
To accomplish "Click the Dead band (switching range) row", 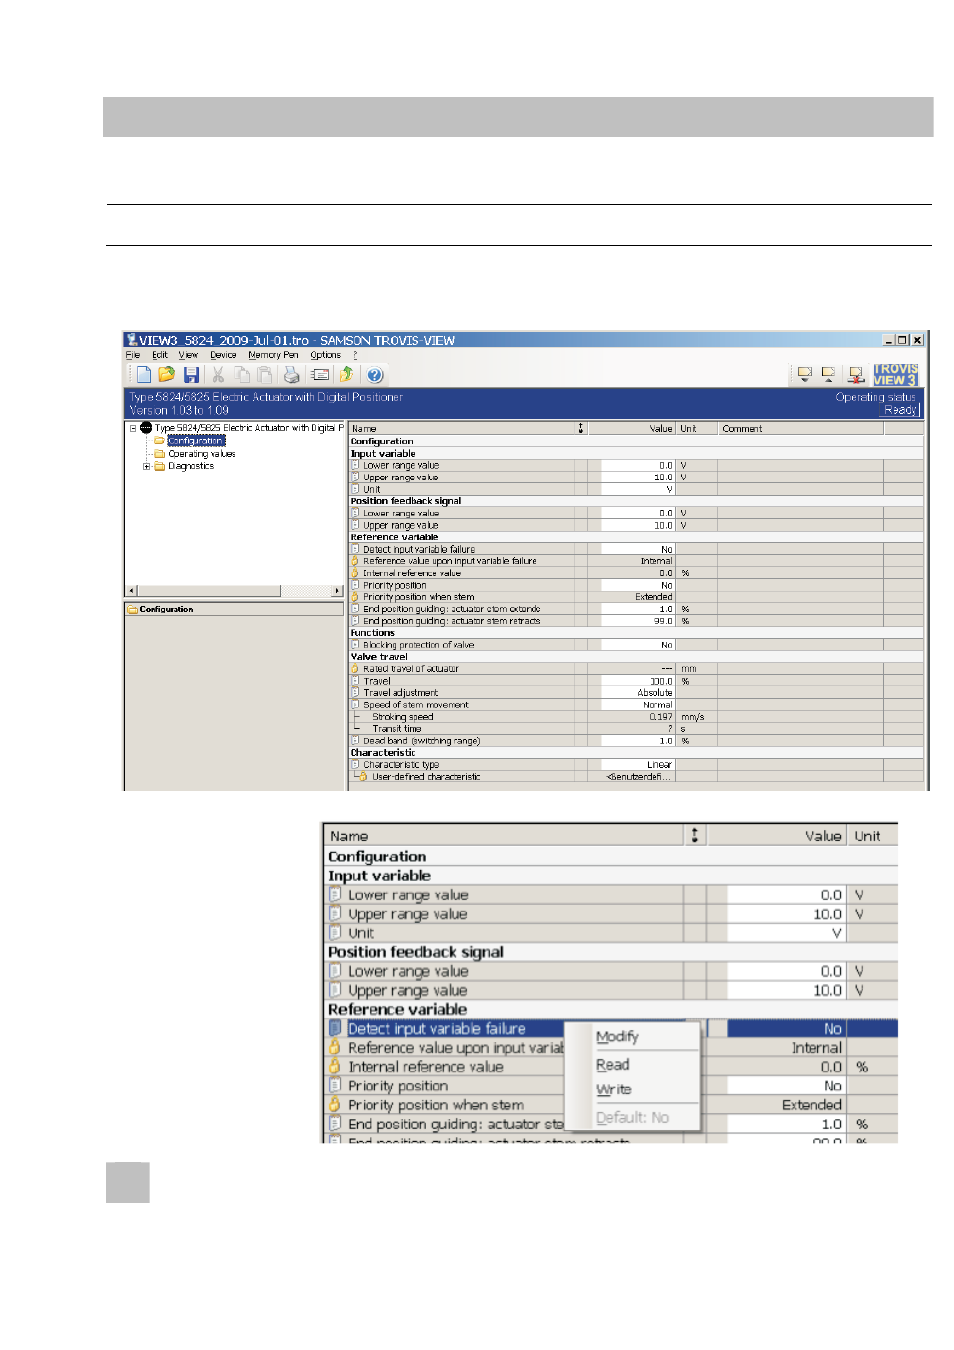I will [636, 741].
